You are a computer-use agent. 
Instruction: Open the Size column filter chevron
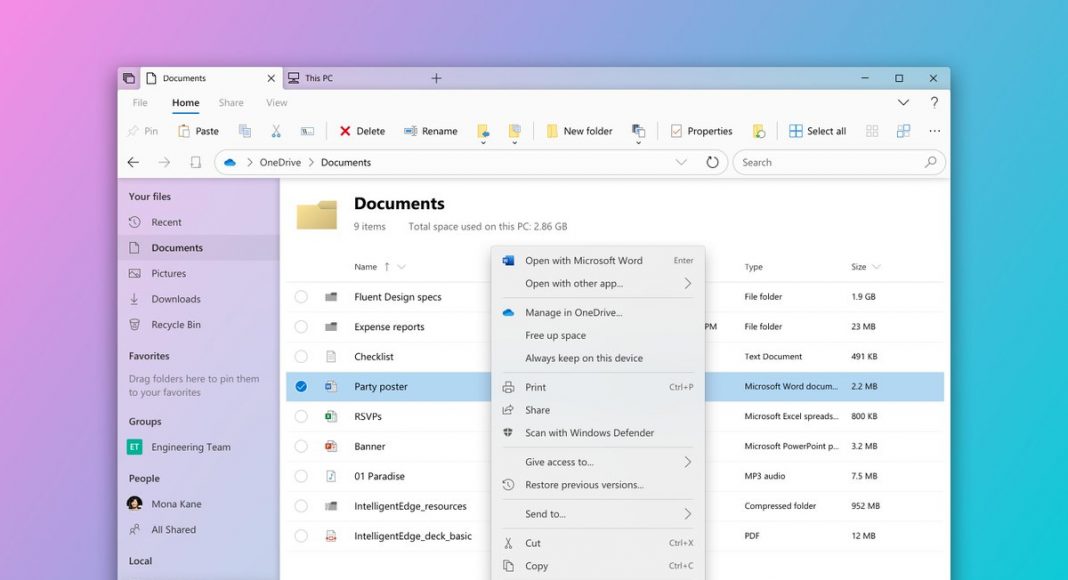pos(876,267)
